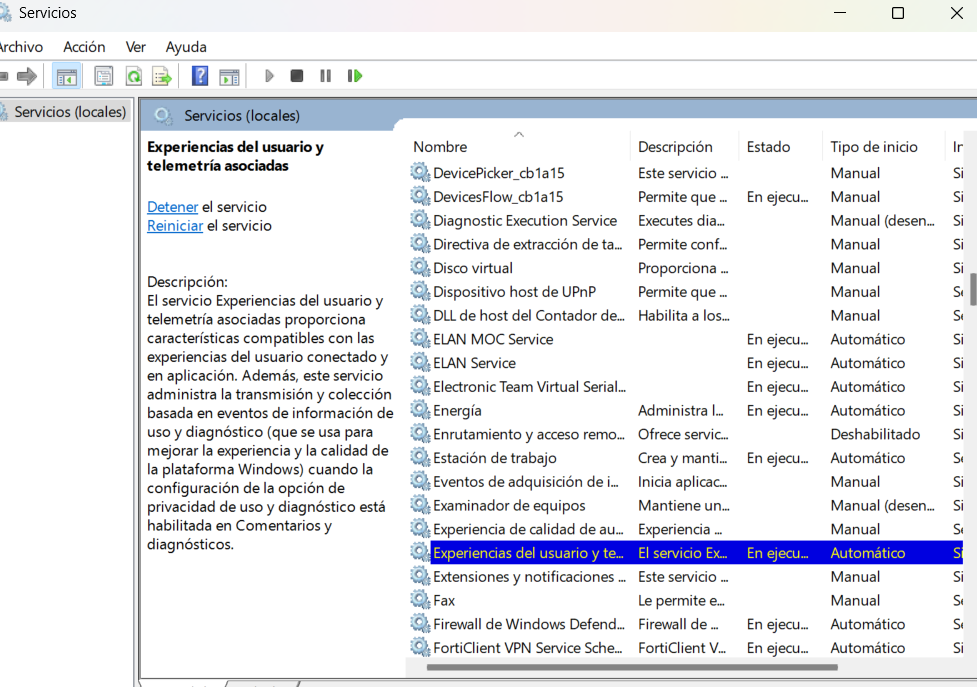Select Experiencia de calidad de au... service
This screenshot has height=687, width=977.
[528, 529]
